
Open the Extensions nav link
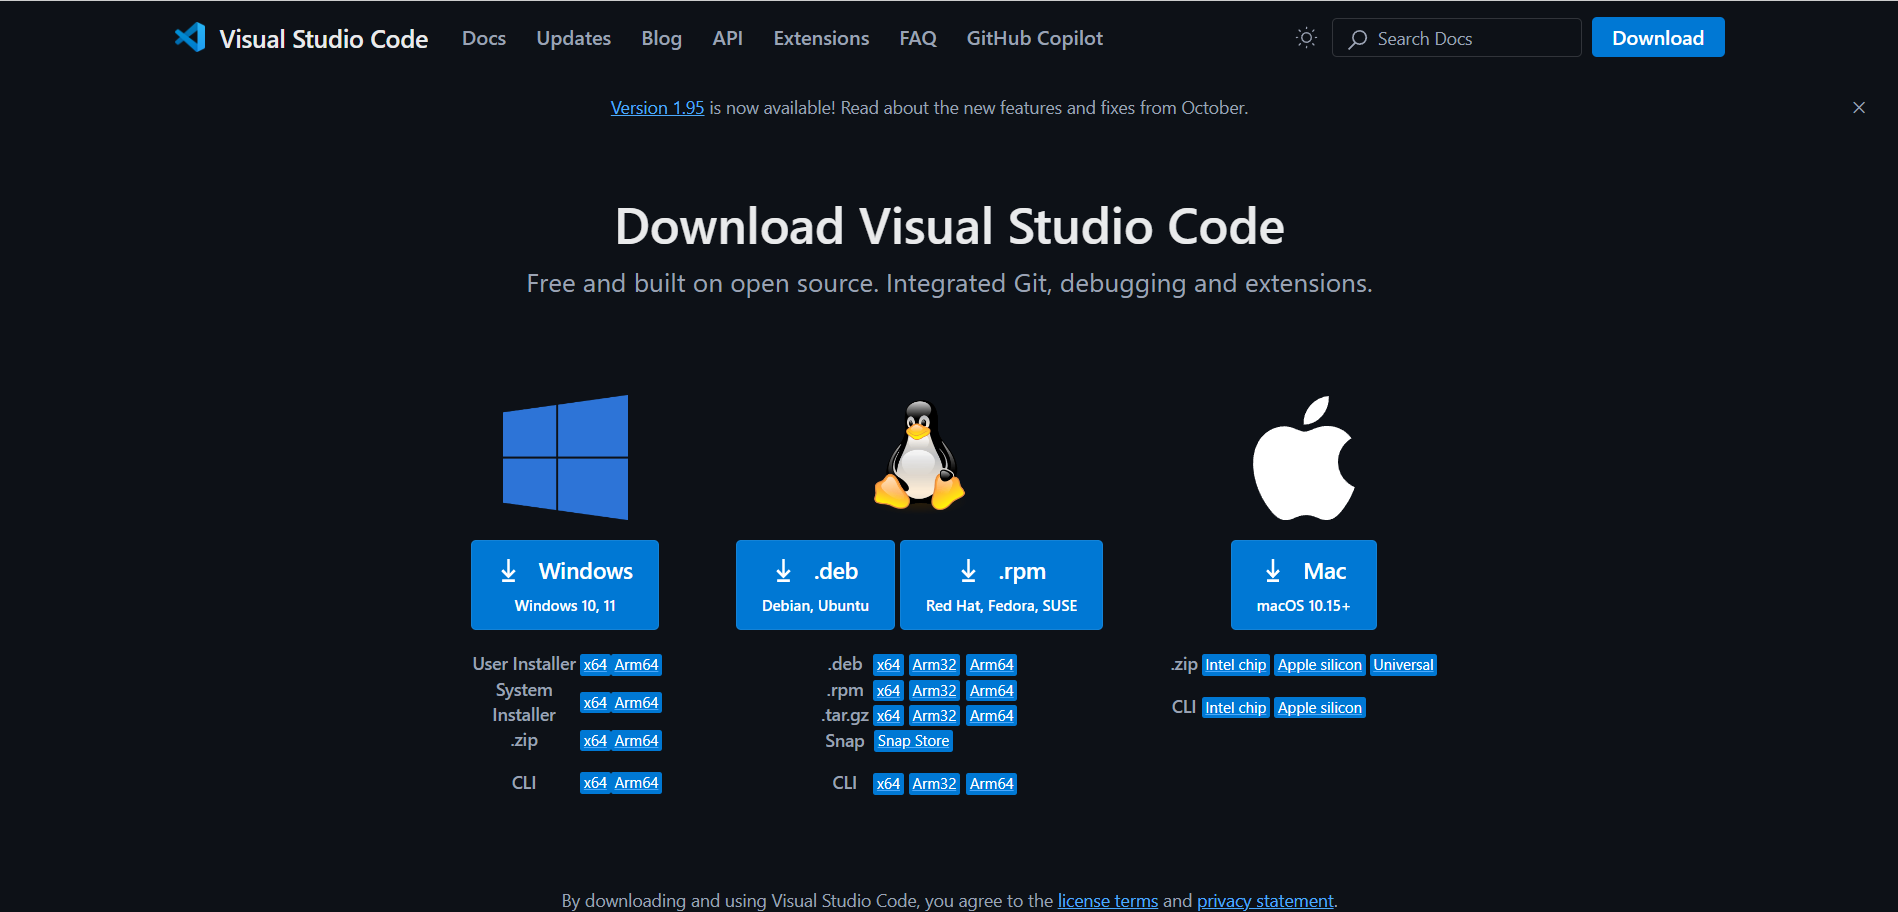click(x=821, y=38)
